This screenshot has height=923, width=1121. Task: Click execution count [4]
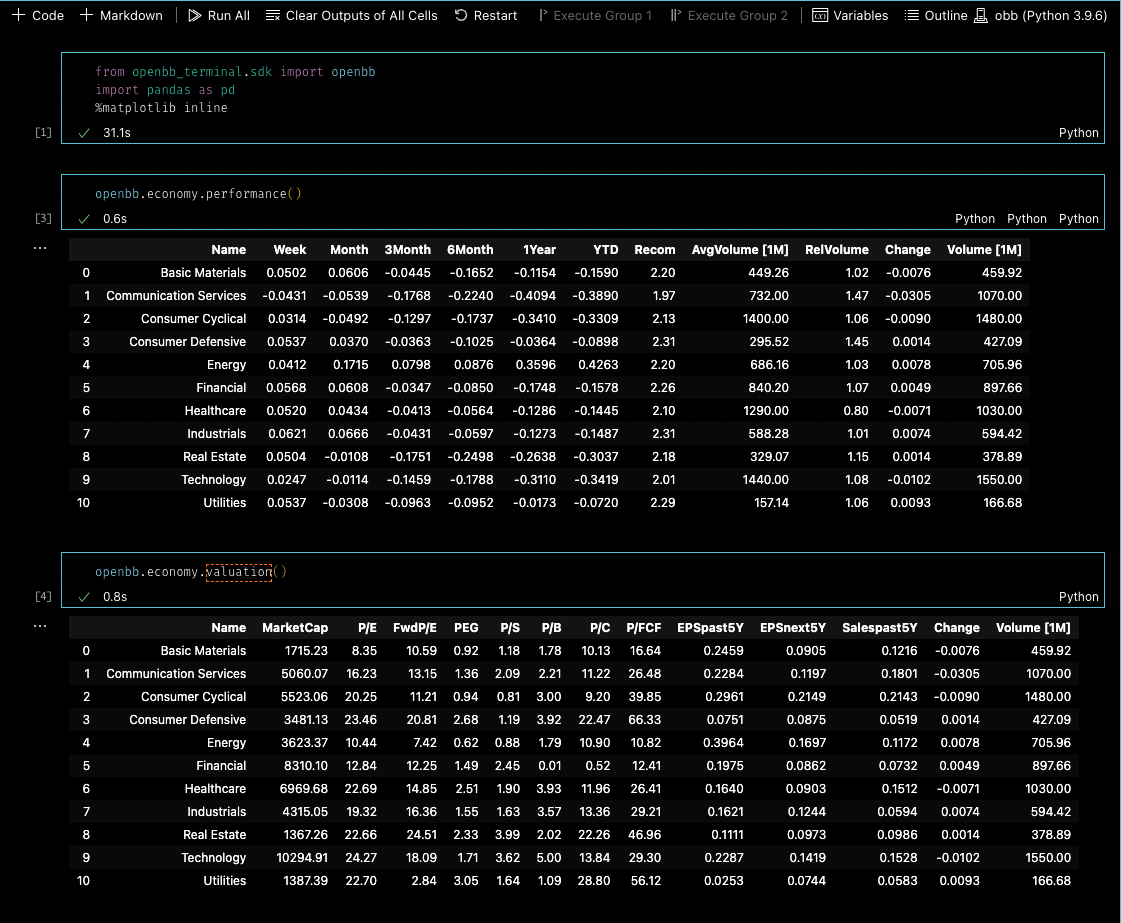(44, 596)
